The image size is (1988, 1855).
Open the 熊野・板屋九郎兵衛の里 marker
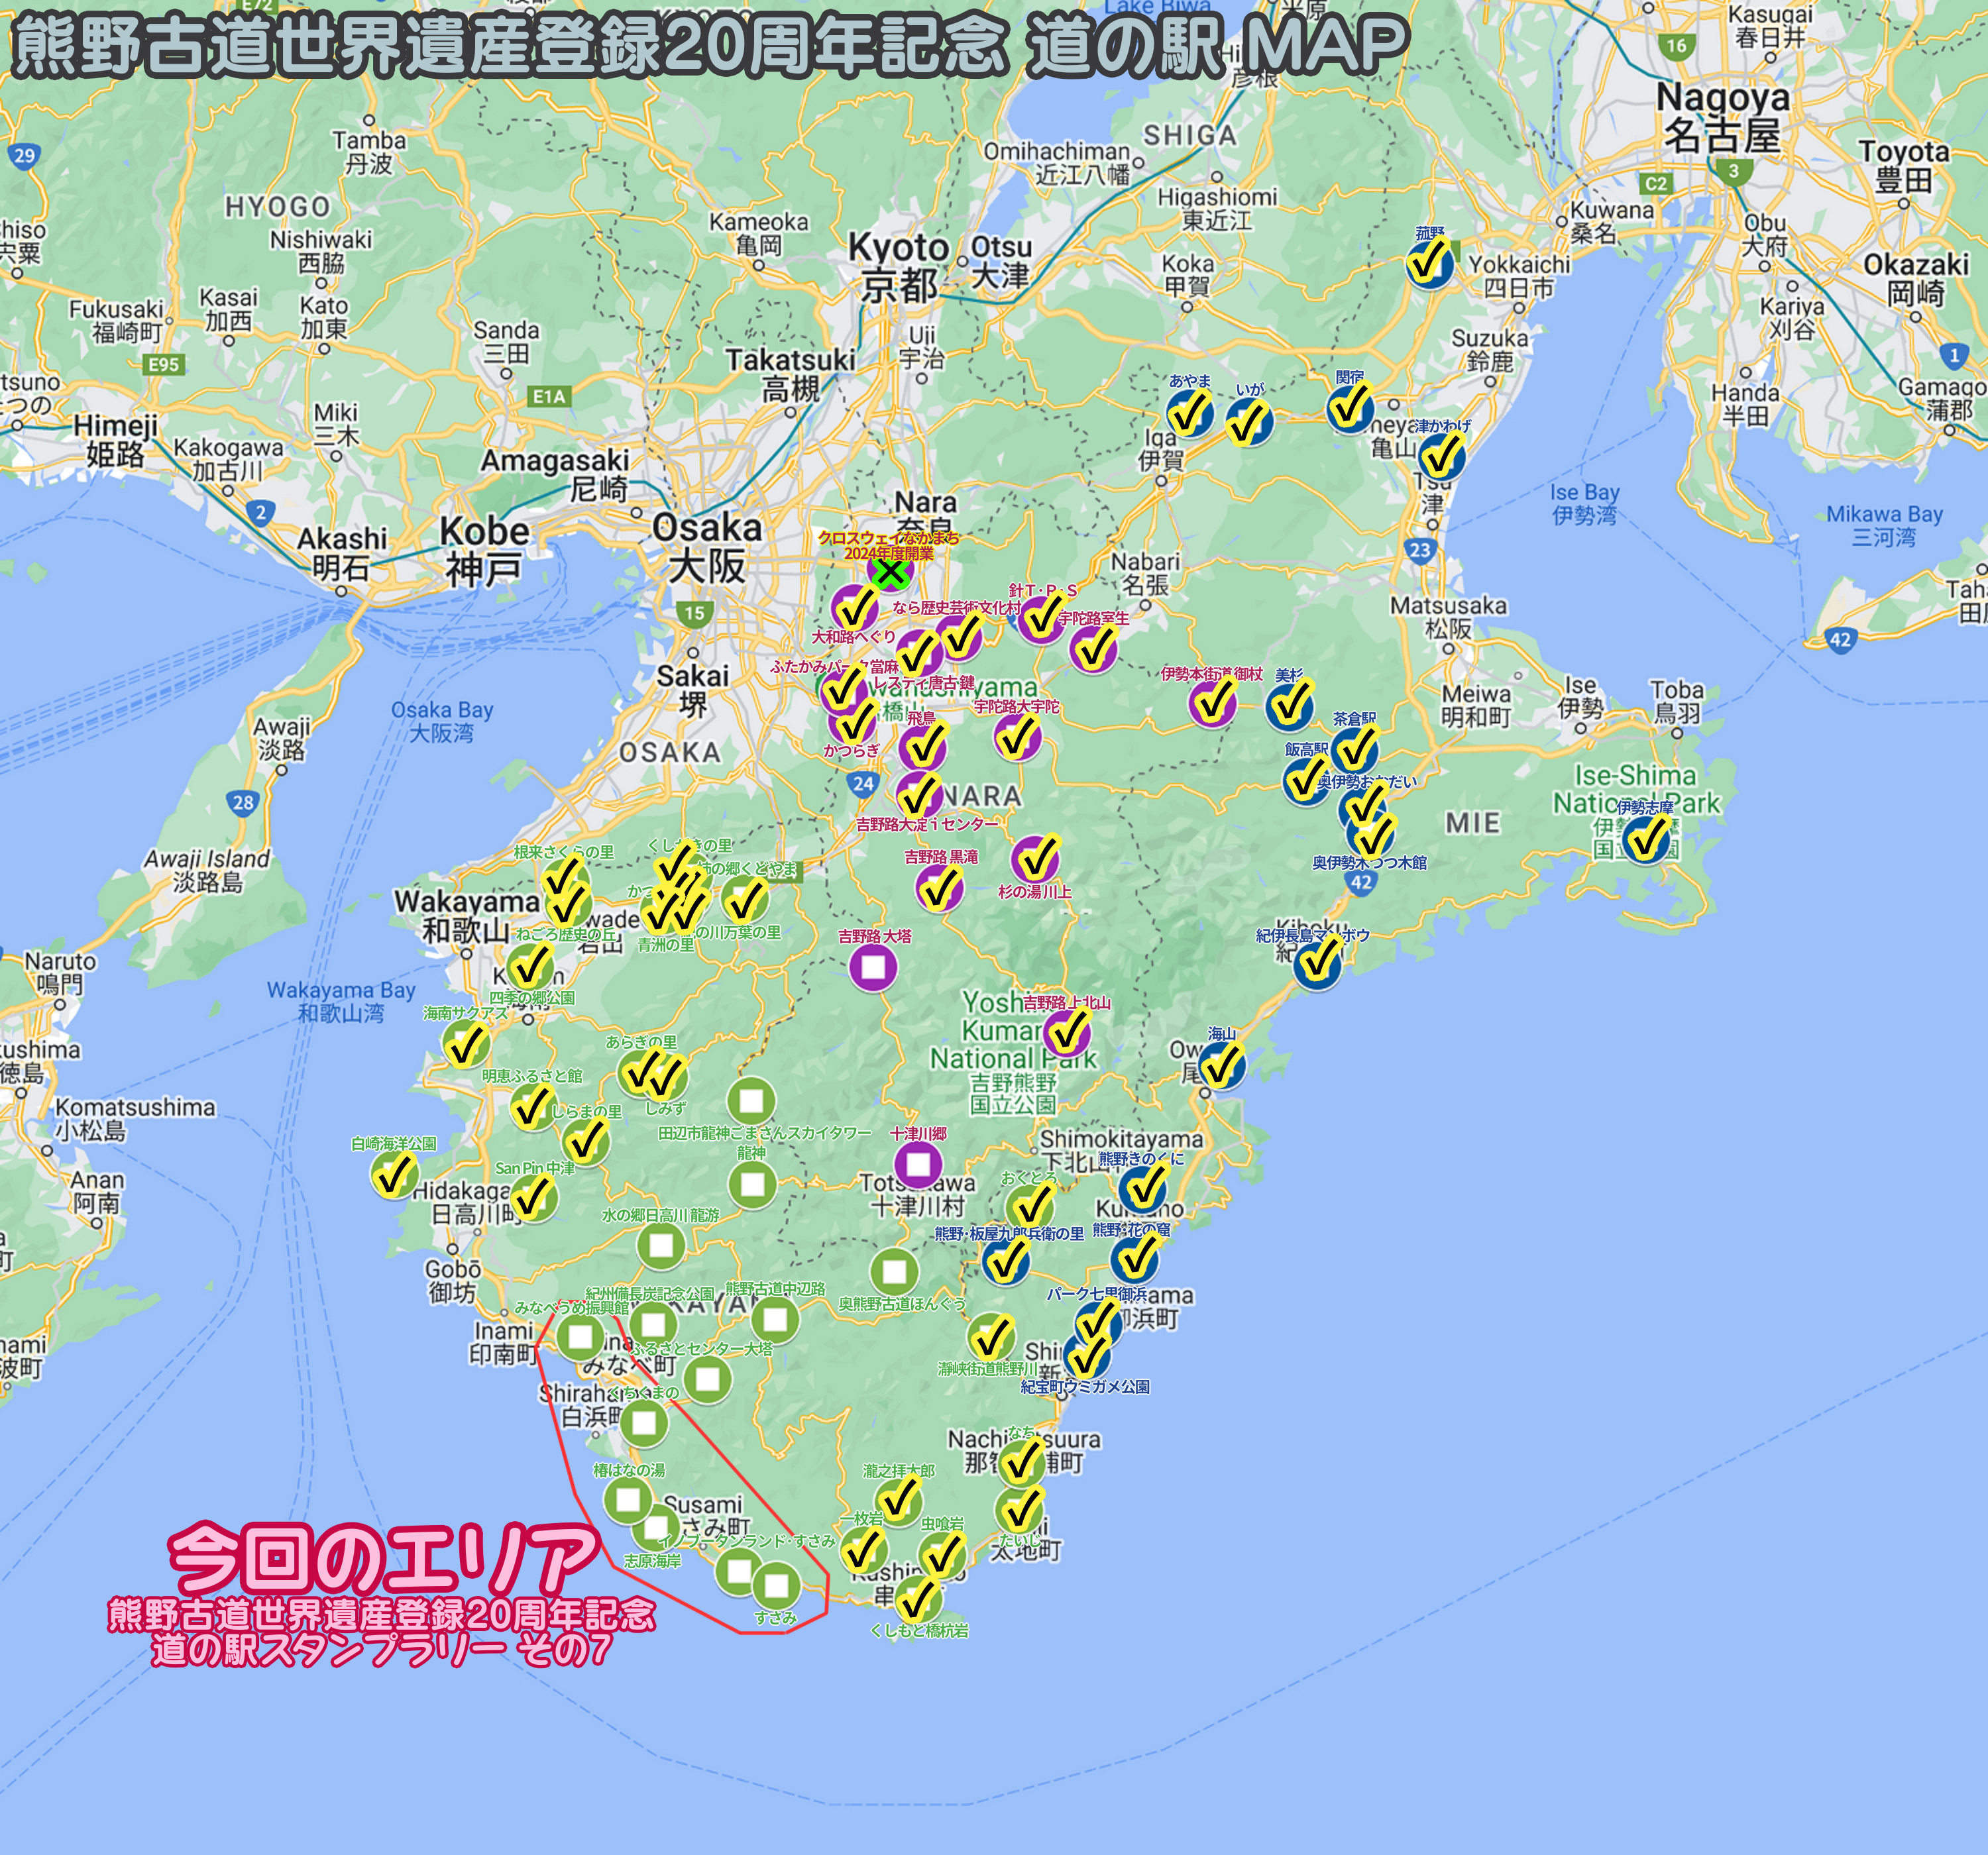[x=1006, y=1262]
